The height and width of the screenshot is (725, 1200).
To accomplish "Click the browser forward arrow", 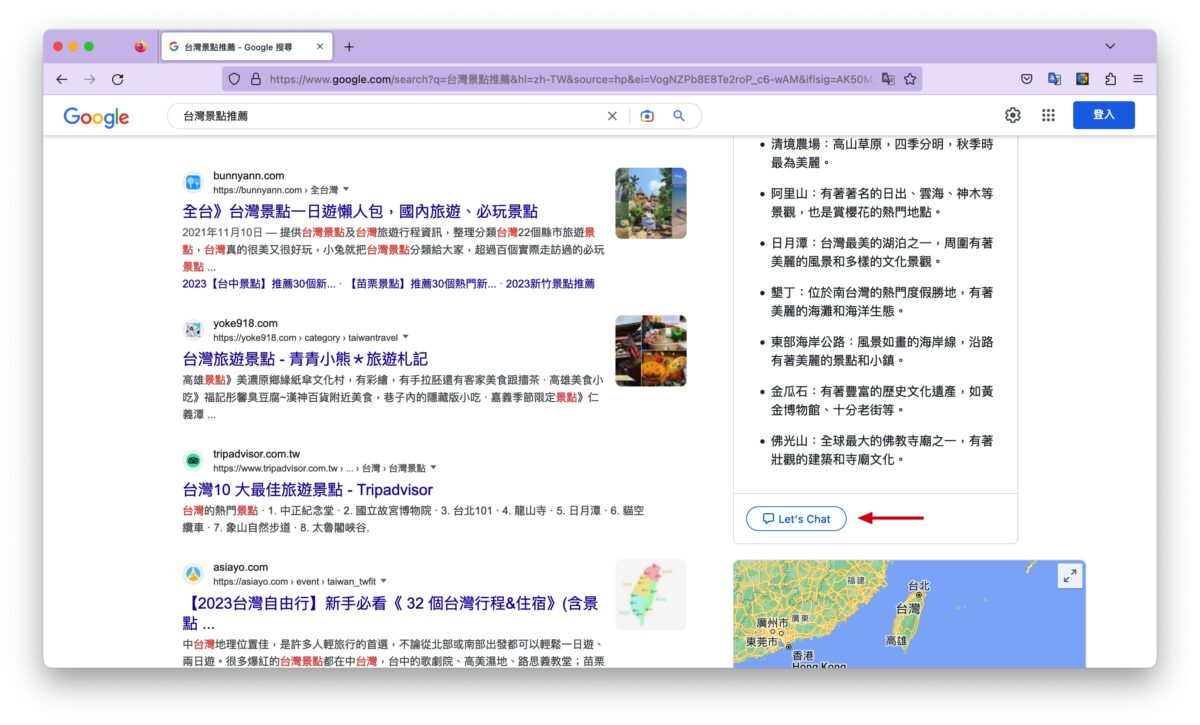I will 90,79.
